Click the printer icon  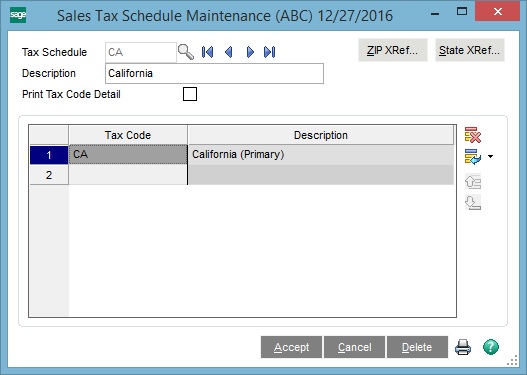click(463, 347)
